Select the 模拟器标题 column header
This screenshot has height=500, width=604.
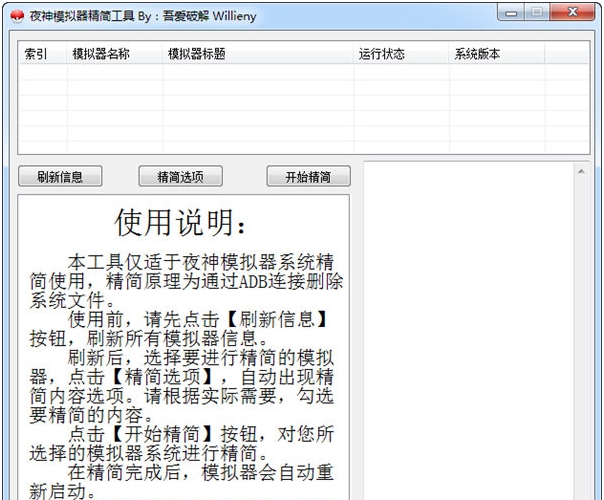point(258,54)
